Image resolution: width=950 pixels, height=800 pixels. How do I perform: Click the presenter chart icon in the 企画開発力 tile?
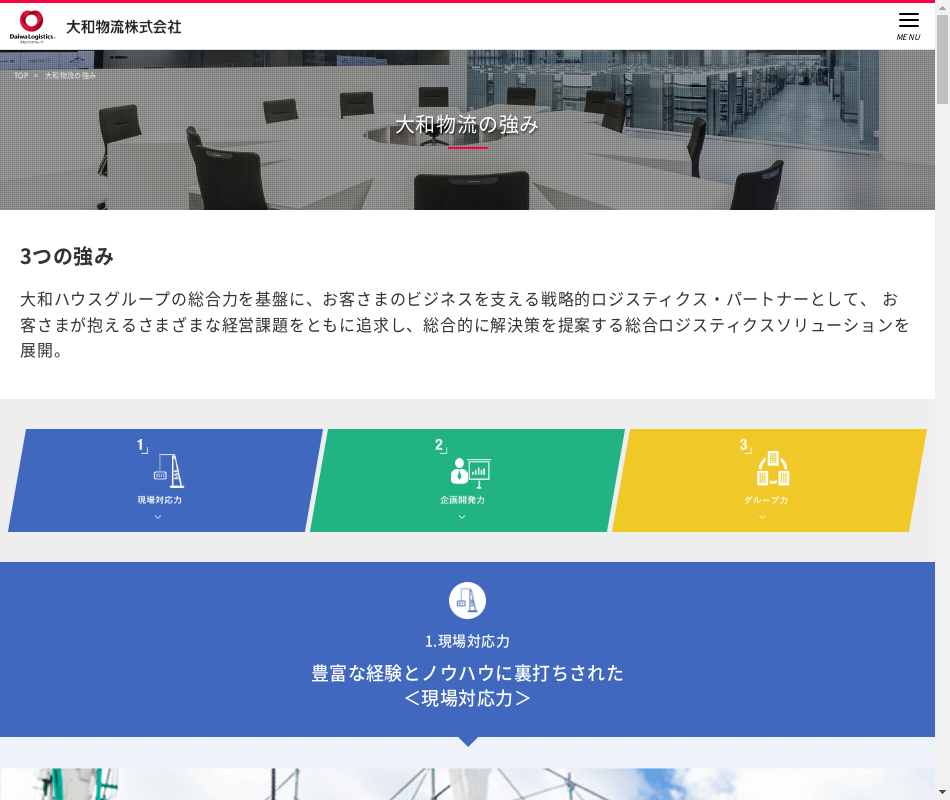click(471, 473)
